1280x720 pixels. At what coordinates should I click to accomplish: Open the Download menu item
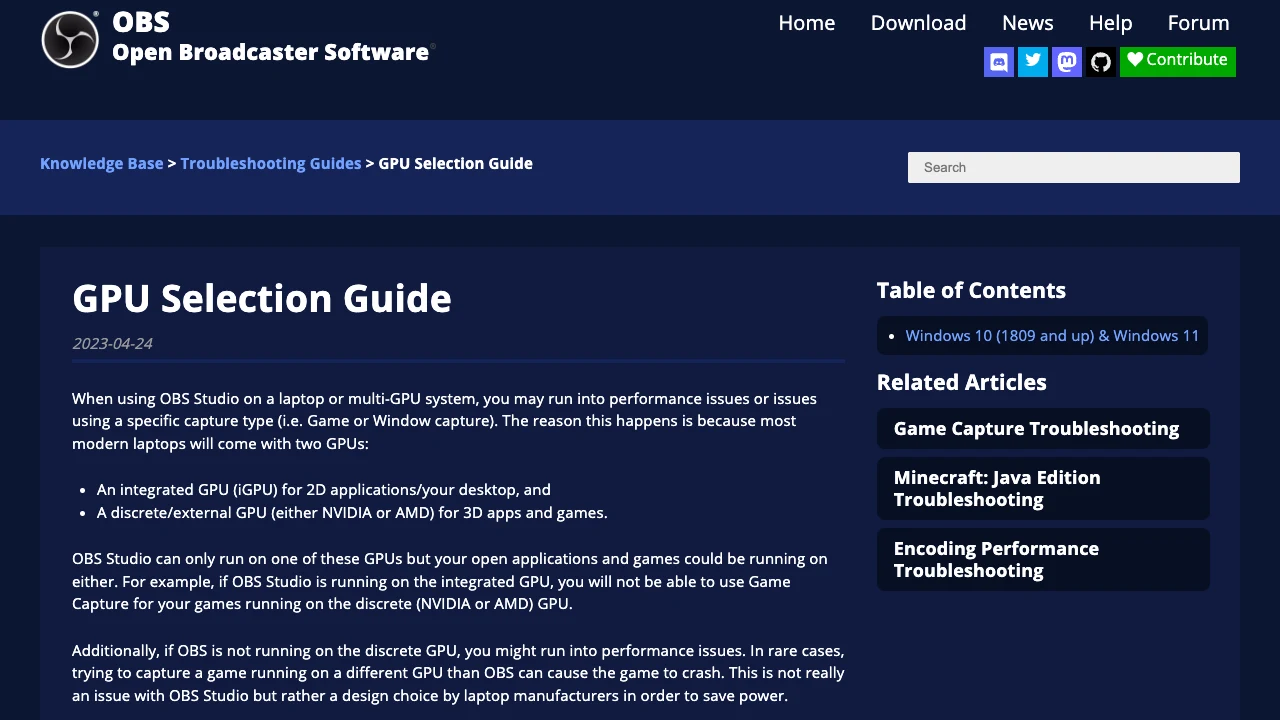tap(919, 23)
